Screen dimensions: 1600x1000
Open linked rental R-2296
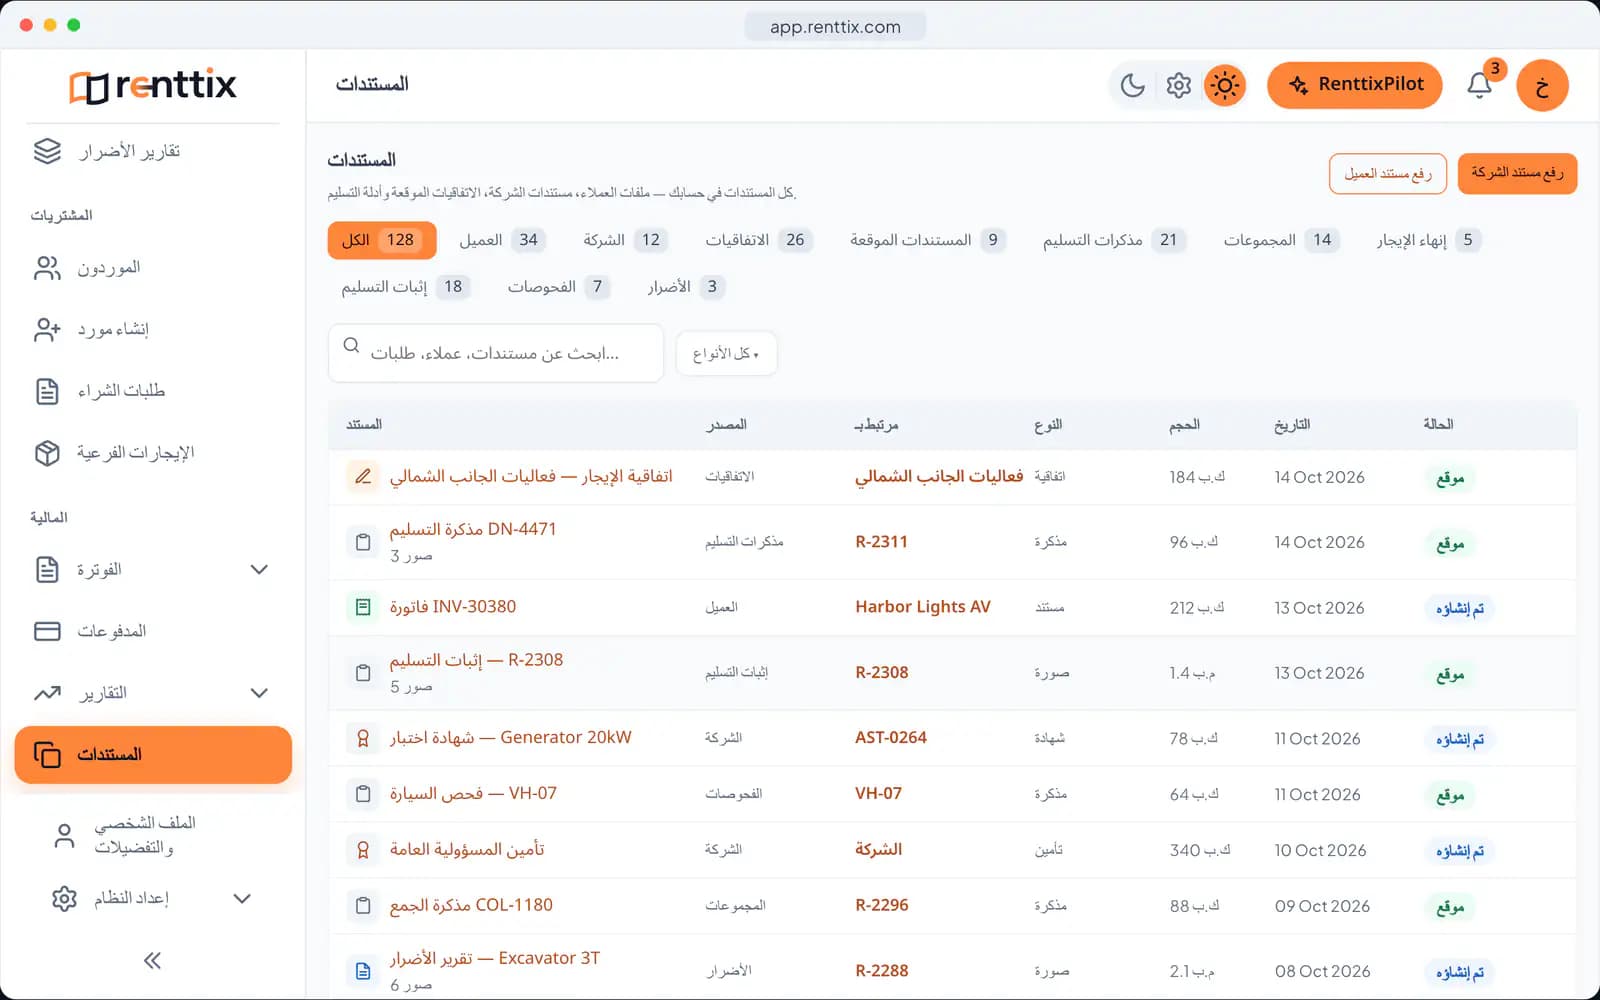(x=881, y=906)
